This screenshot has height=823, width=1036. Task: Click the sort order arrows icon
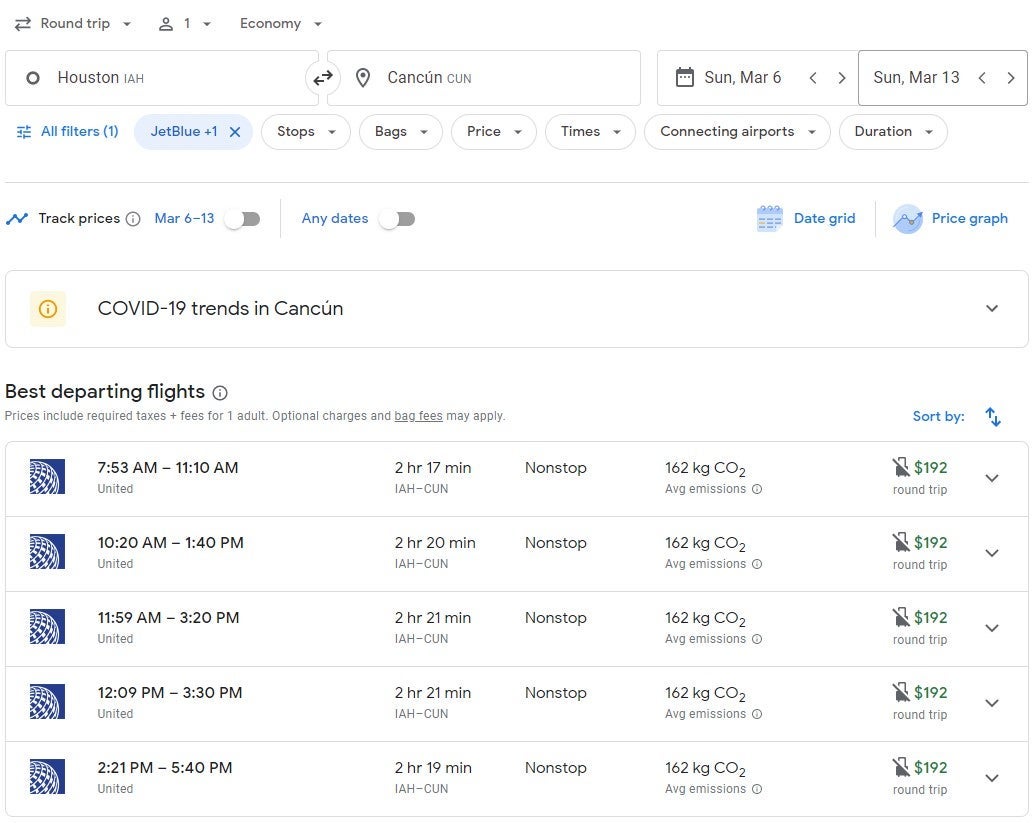[x=992, y=417]
